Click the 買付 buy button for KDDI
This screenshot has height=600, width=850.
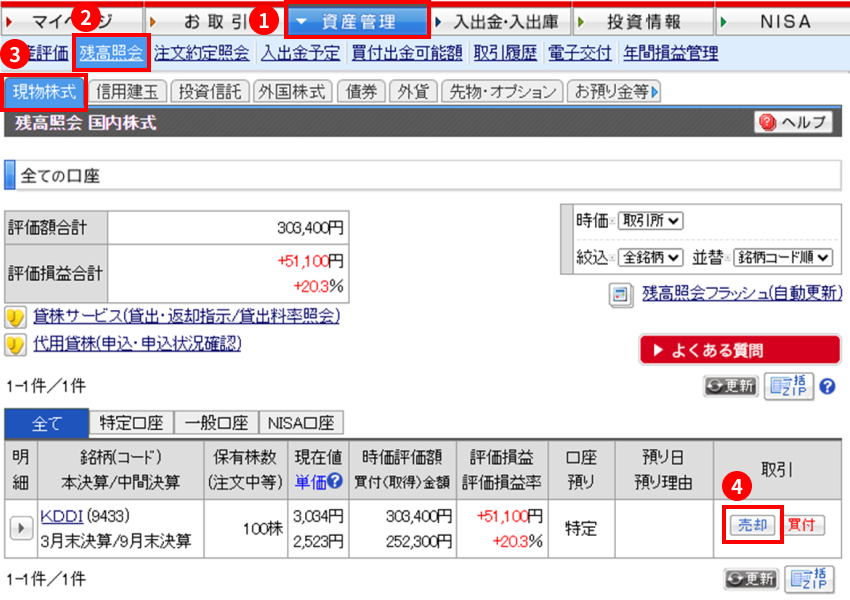pos(804,525)
